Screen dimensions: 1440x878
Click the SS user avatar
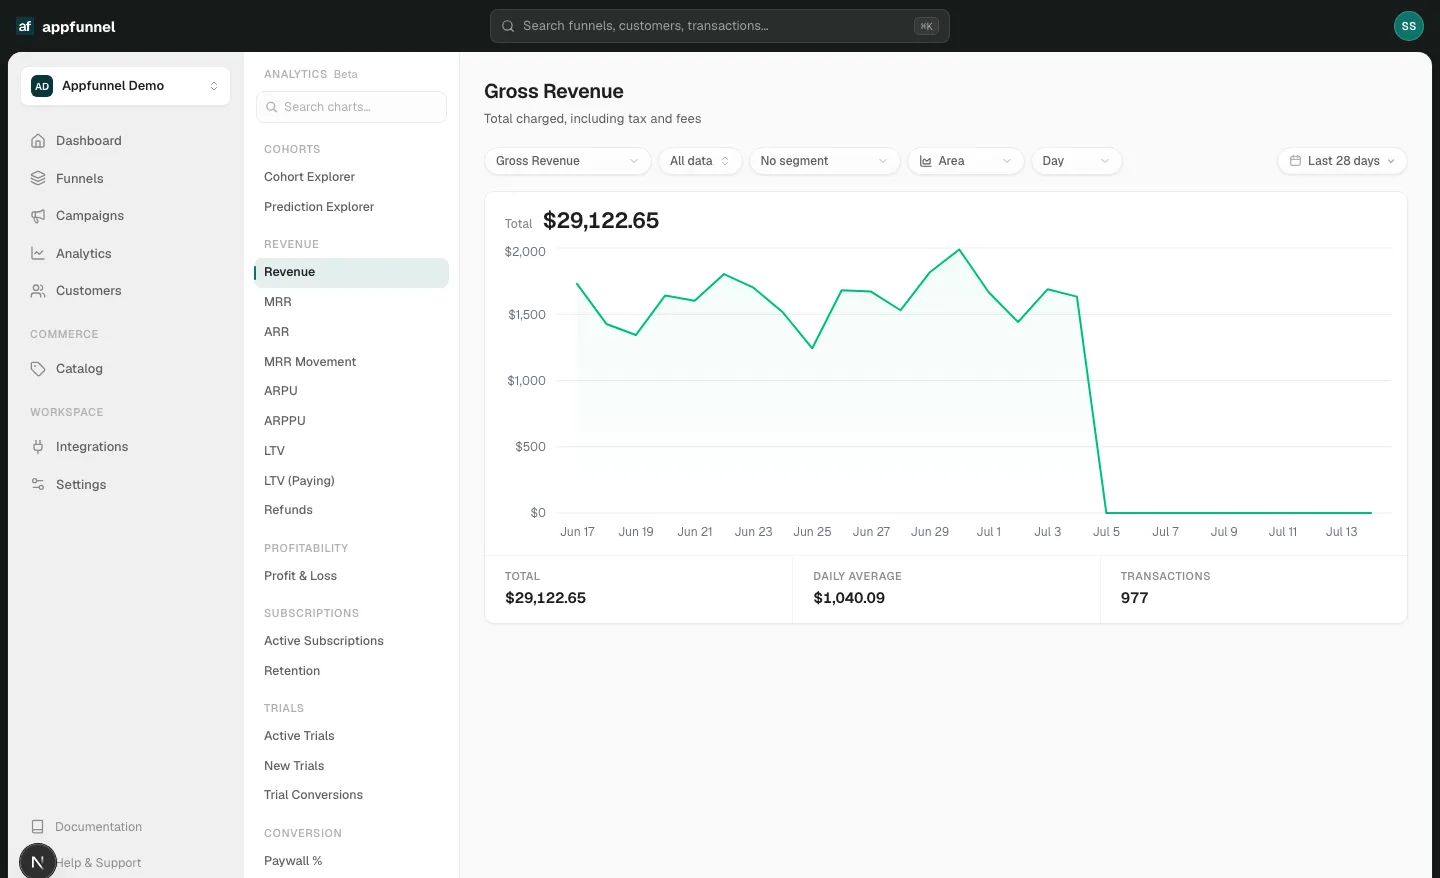(x=1408, y=26)
